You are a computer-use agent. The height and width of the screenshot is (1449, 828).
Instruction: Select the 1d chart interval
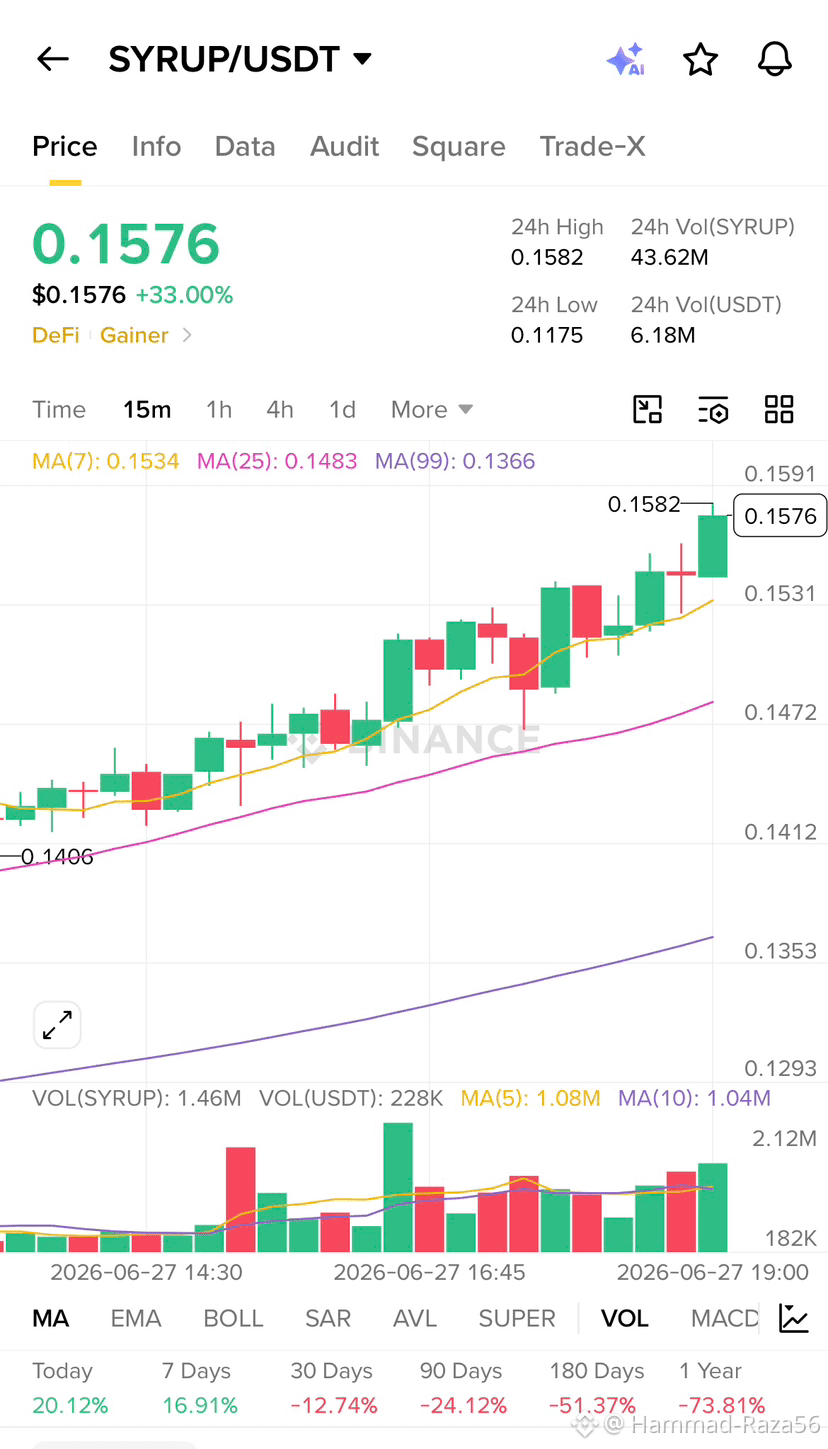click(343, 409)
